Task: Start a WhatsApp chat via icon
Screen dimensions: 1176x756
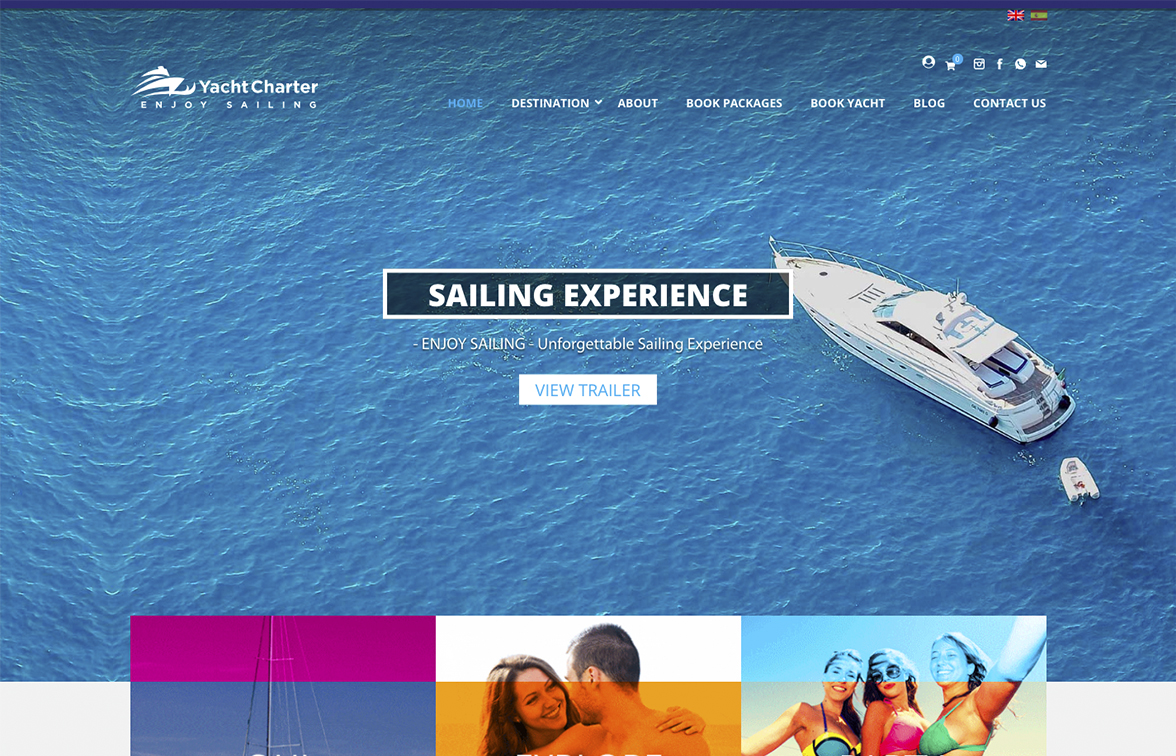Action: pos(1020,64)
